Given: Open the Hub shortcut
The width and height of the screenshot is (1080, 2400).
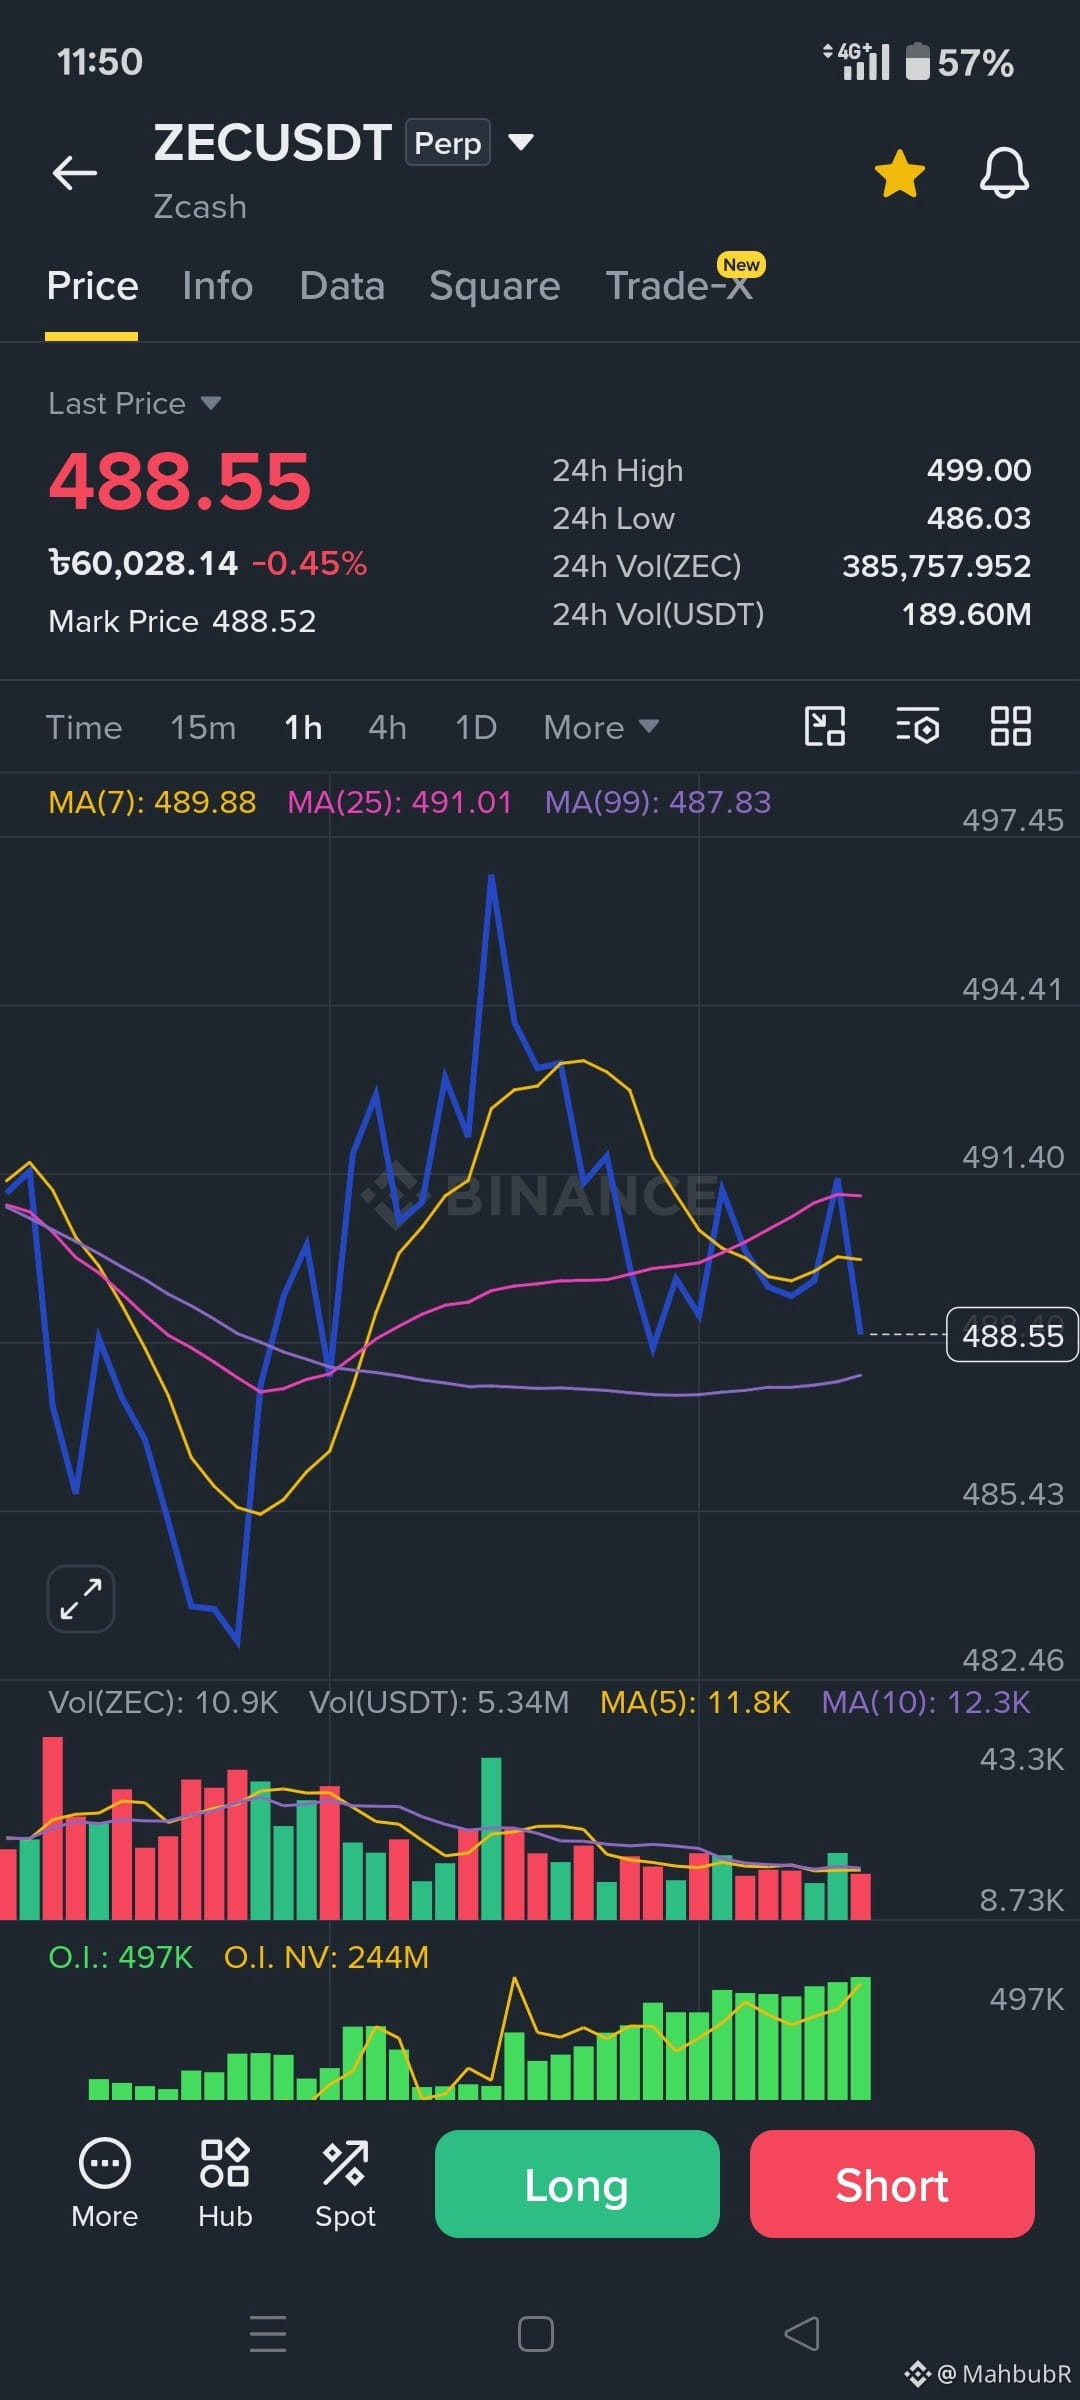Looking at the screenshot, I should 225,2184.
